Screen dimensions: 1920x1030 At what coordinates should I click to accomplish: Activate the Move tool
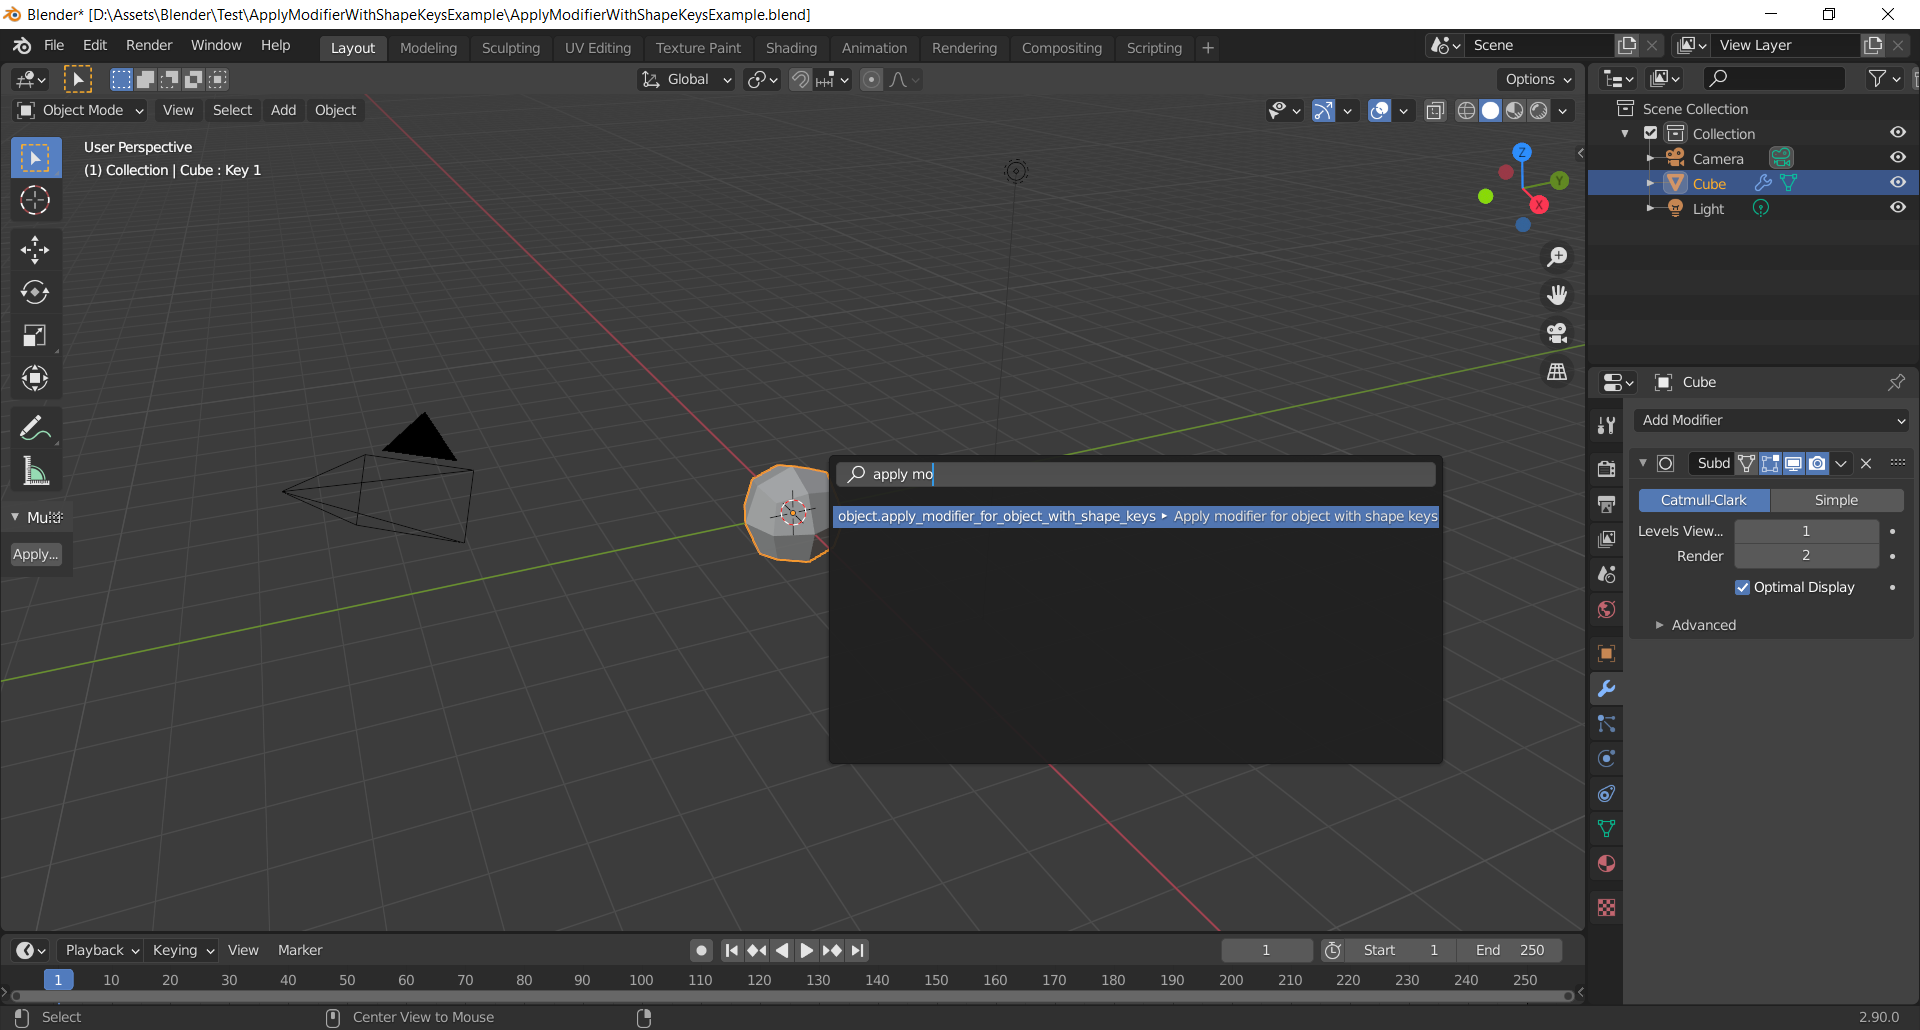(x=35, y=250)
